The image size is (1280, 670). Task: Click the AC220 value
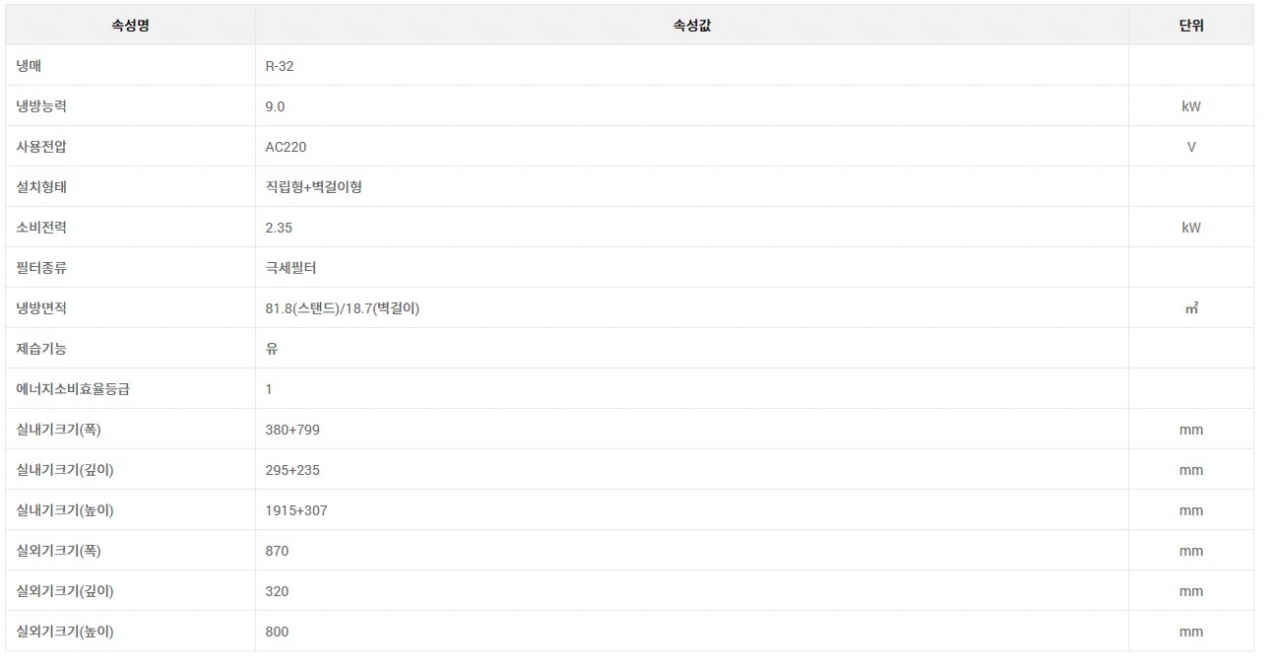tap(286, 147)
